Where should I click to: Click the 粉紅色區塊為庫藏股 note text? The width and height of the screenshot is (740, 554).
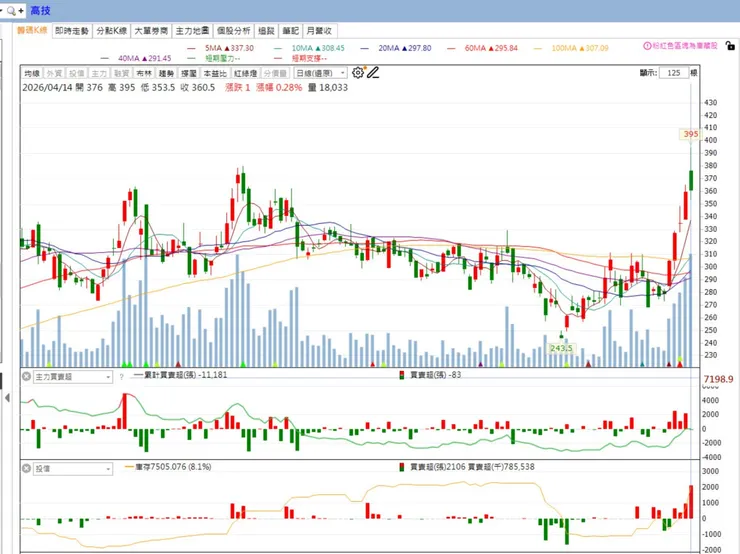point(685,46)
